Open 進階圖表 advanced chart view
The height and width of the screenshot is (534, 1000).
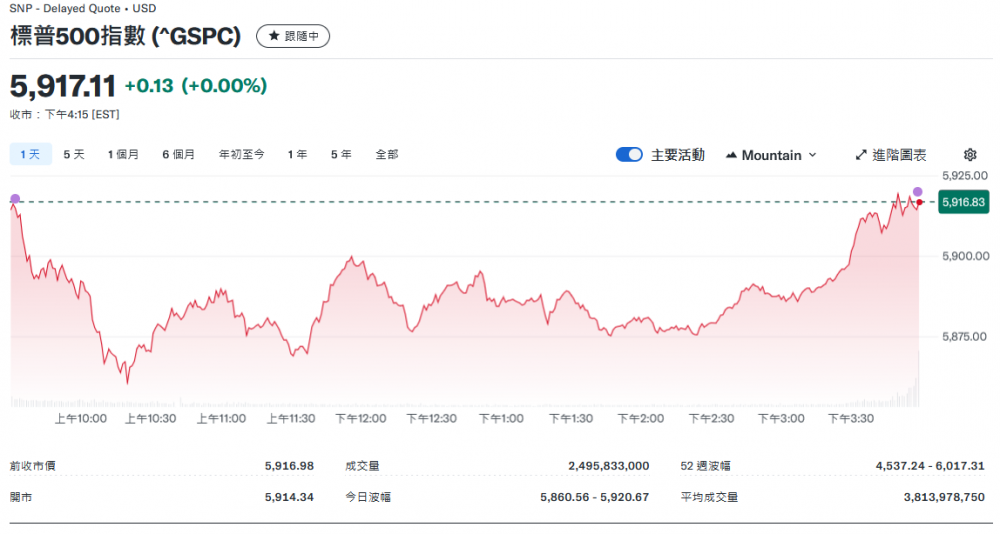[x=890, y=155]
